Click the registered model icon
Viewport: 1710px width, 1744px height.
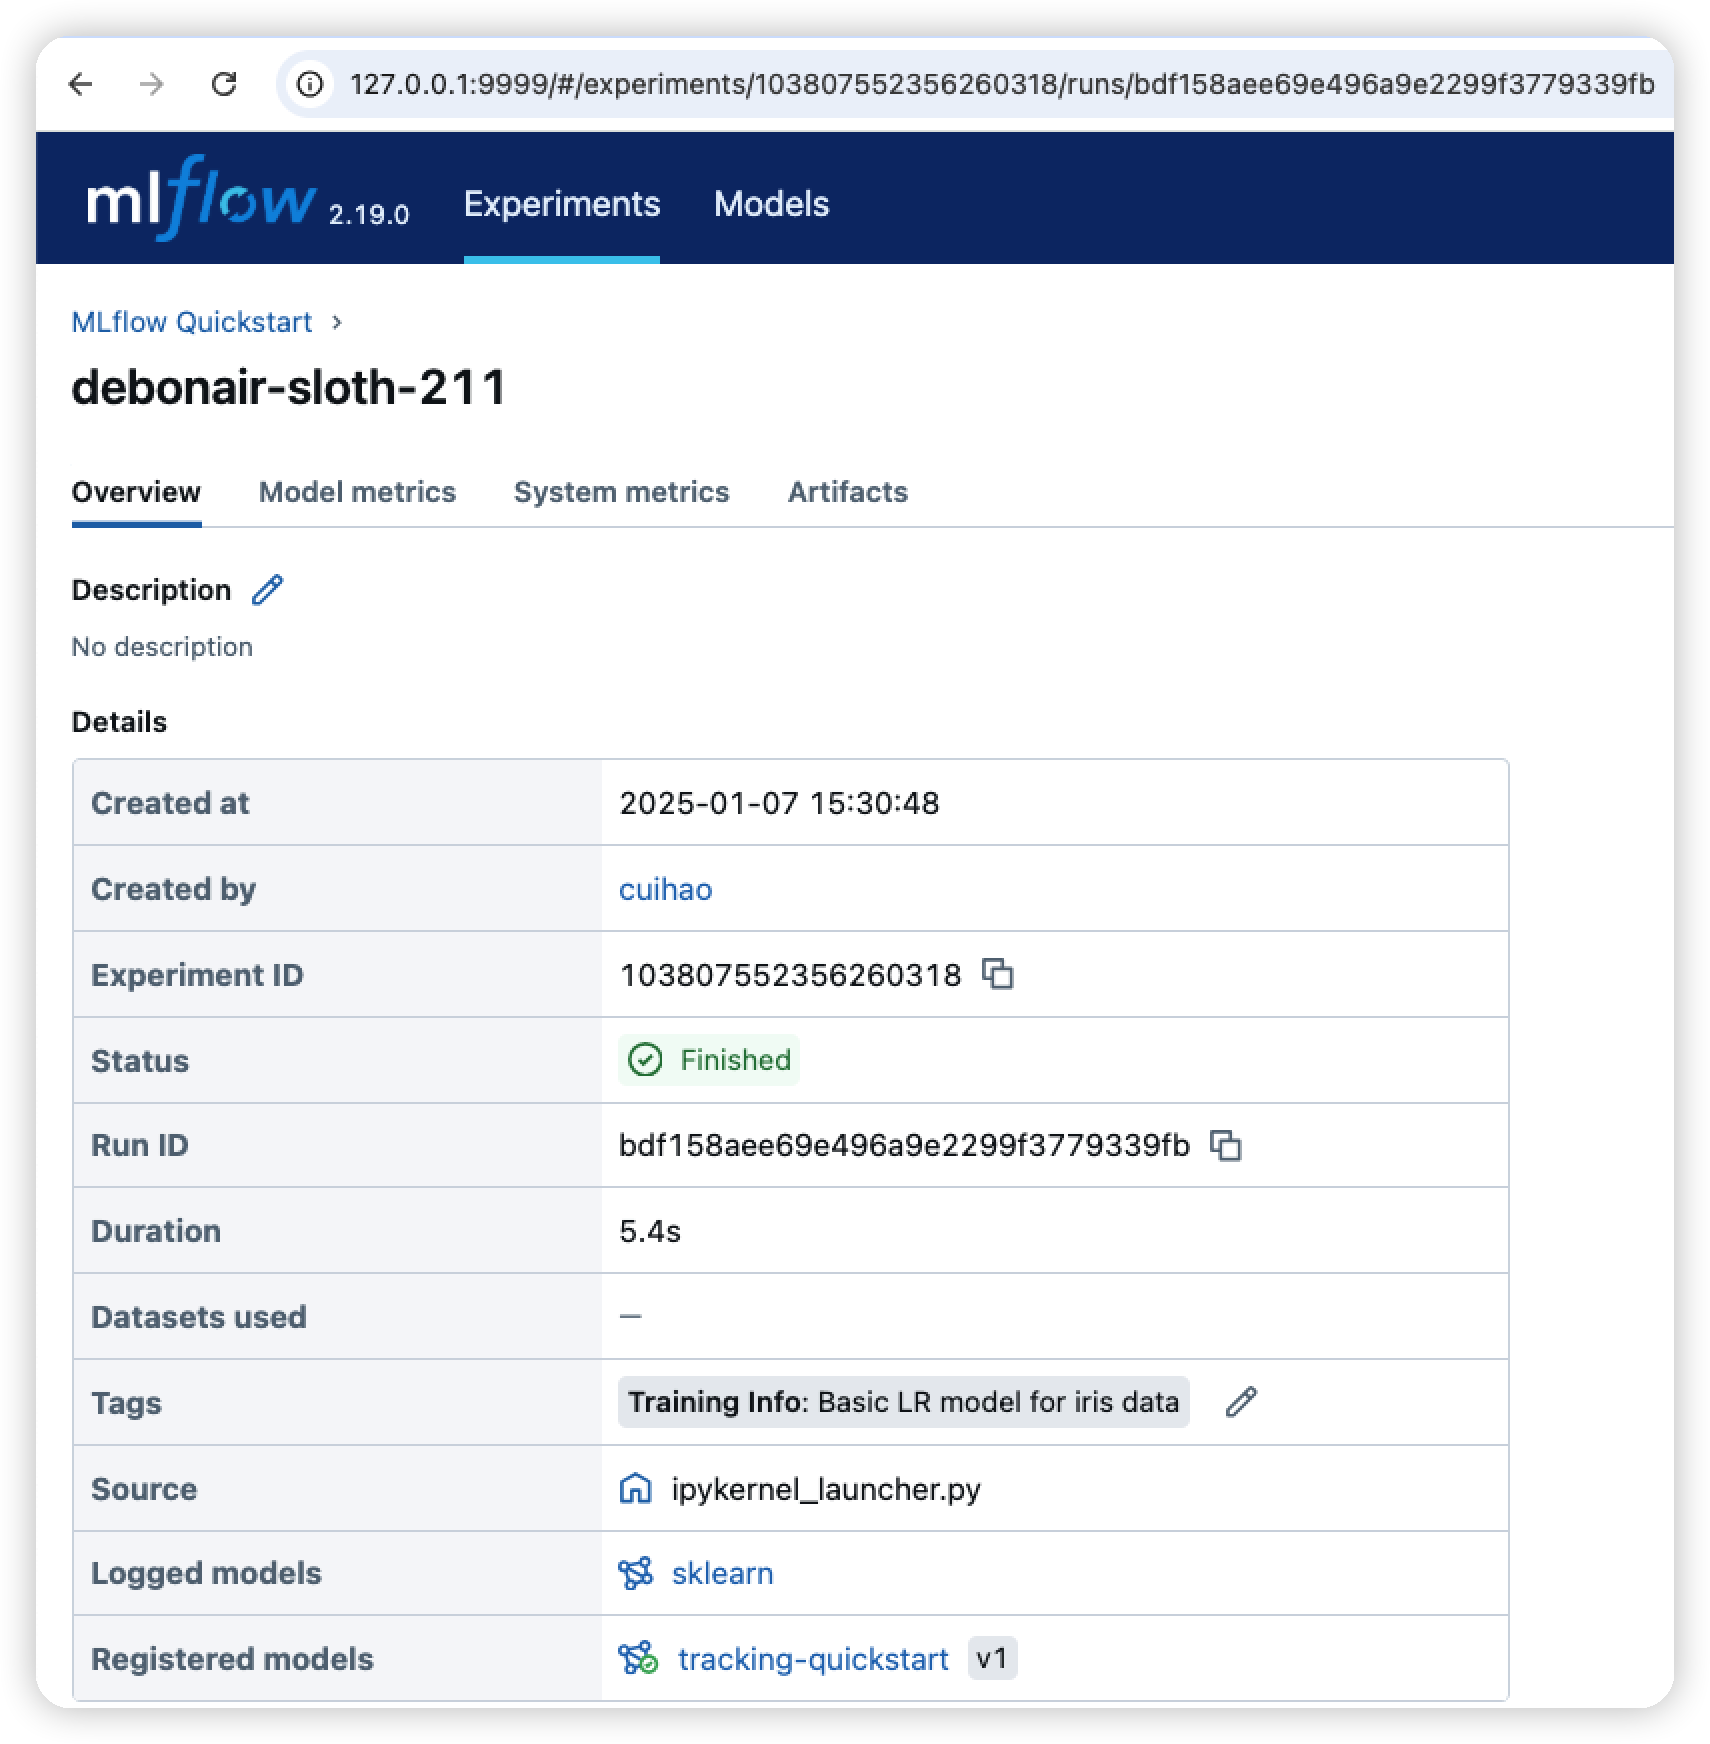click(x=637, y=1659)
